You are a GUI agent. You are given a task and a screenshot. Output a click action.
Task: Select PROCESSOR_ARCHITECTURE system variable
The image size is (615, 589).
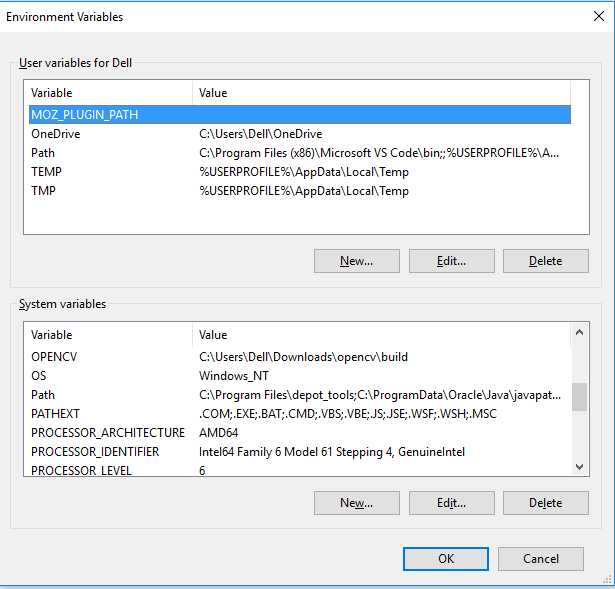pyautogui.click(x=300, y=433)
